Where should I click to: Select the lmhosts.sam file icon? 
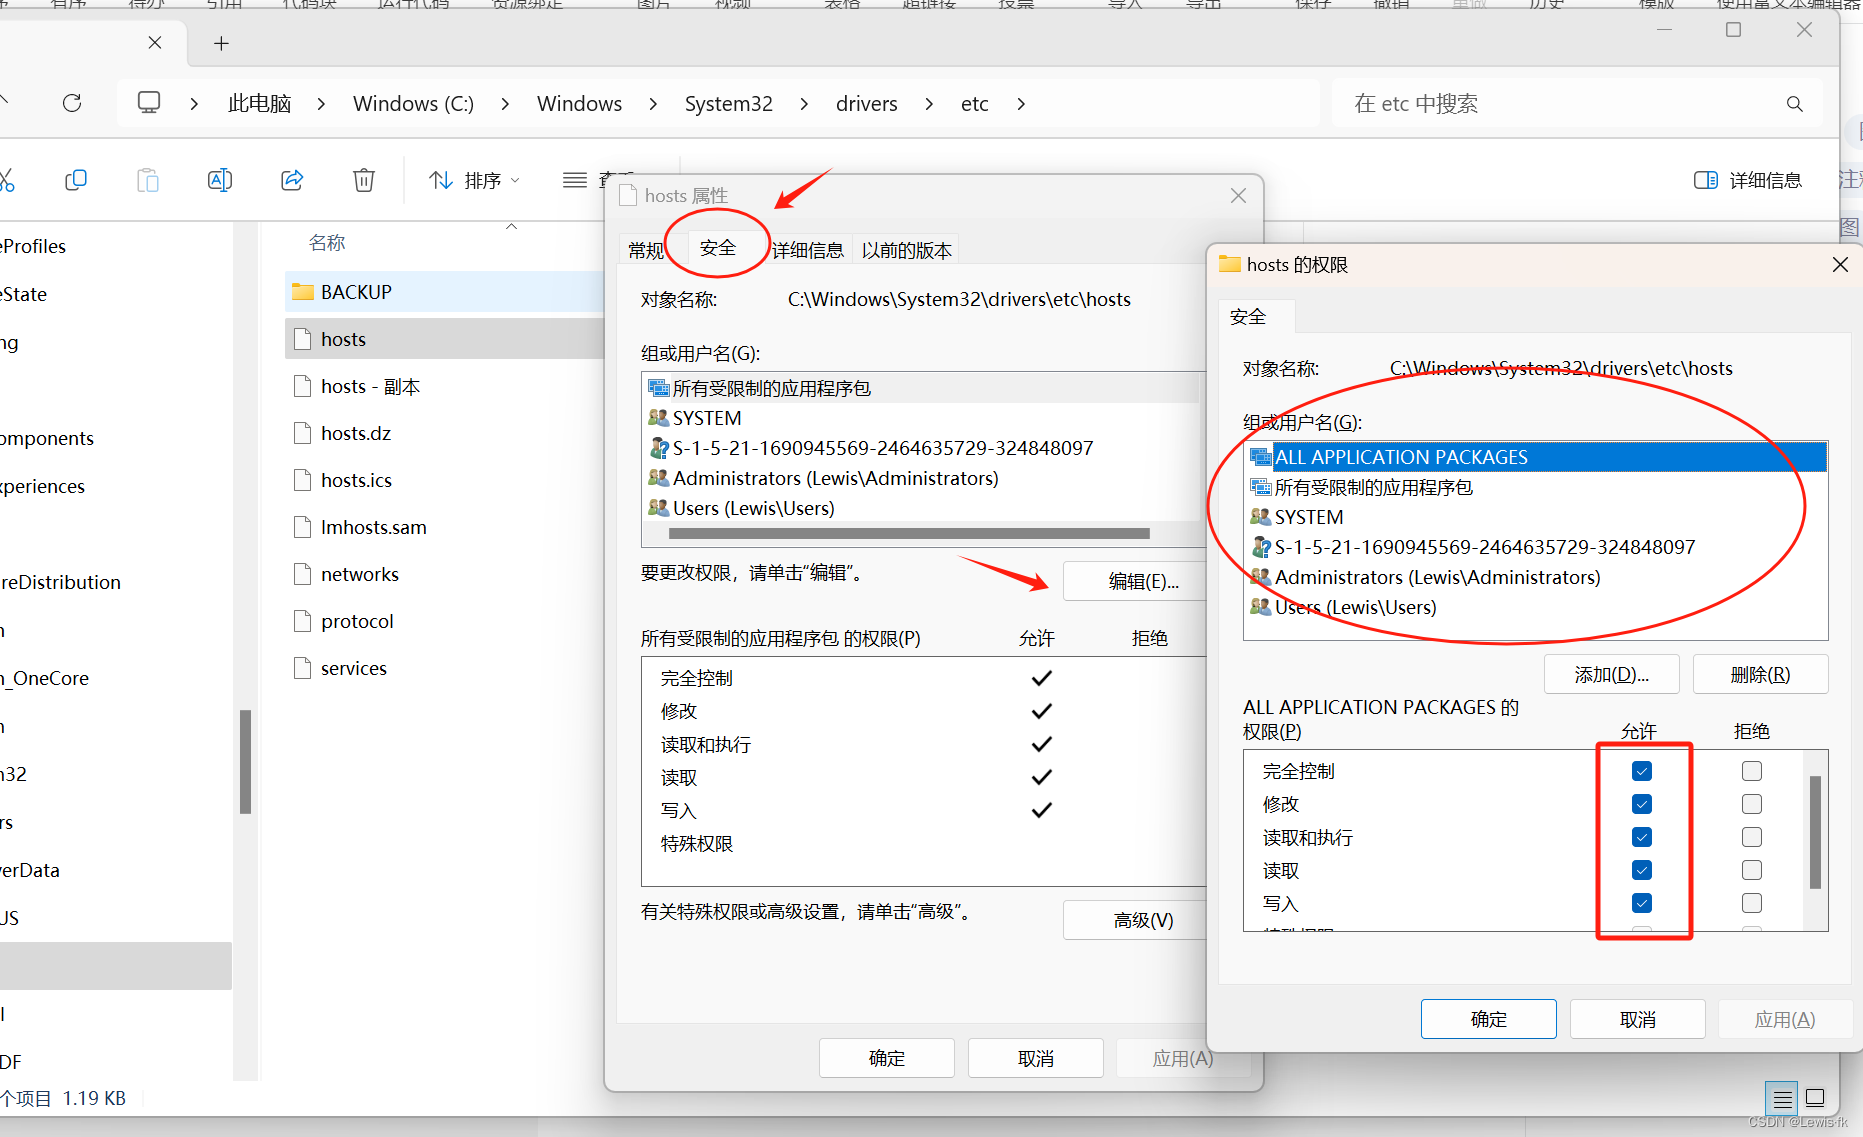pos(302,527)
